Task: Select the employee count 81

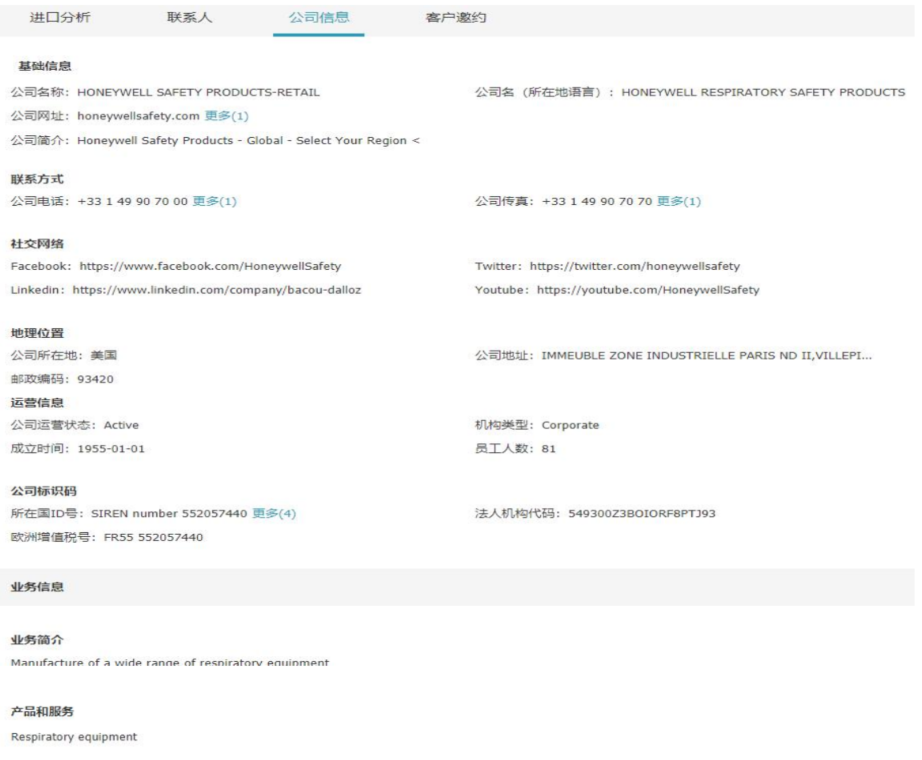Action: click(548, 449)
